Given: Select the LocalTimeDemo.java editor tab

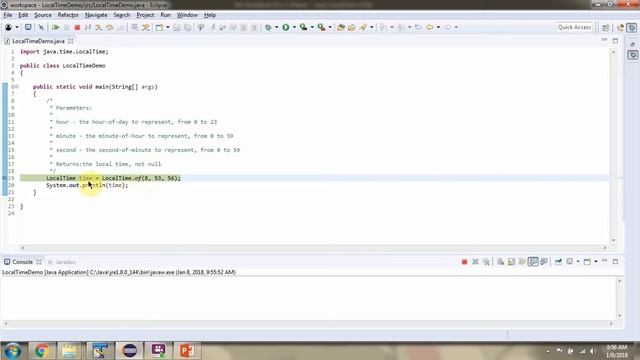Looking at the screenshot, I should (x=38, y=41).
